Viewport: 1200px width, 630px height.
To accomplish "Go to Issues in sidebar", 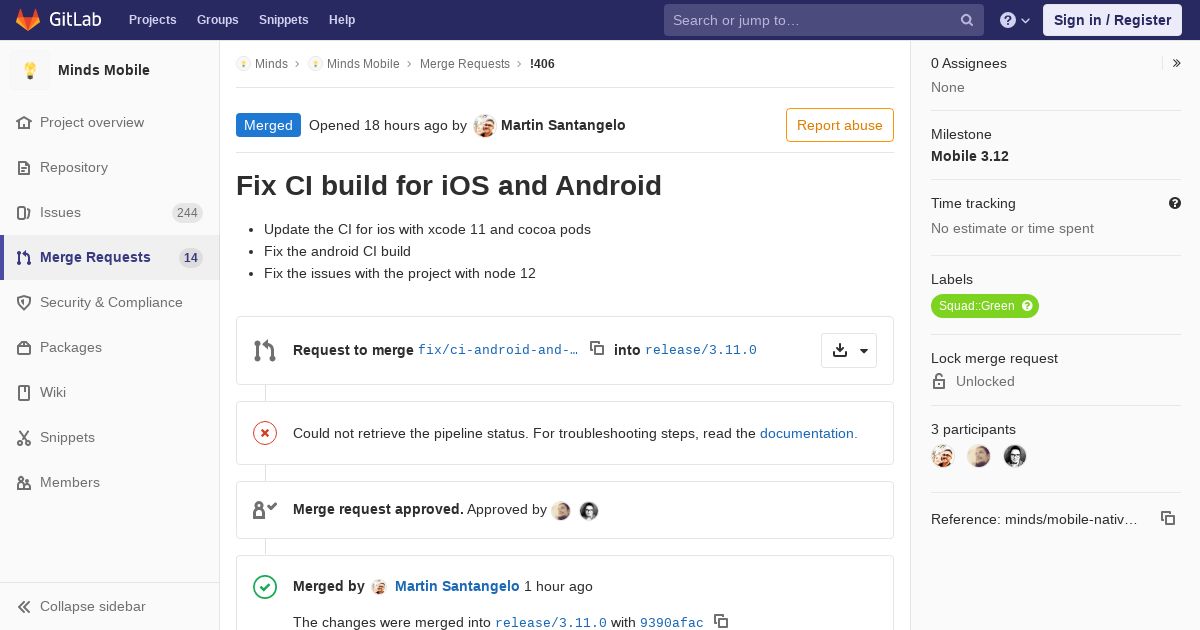I will (110, 212).
